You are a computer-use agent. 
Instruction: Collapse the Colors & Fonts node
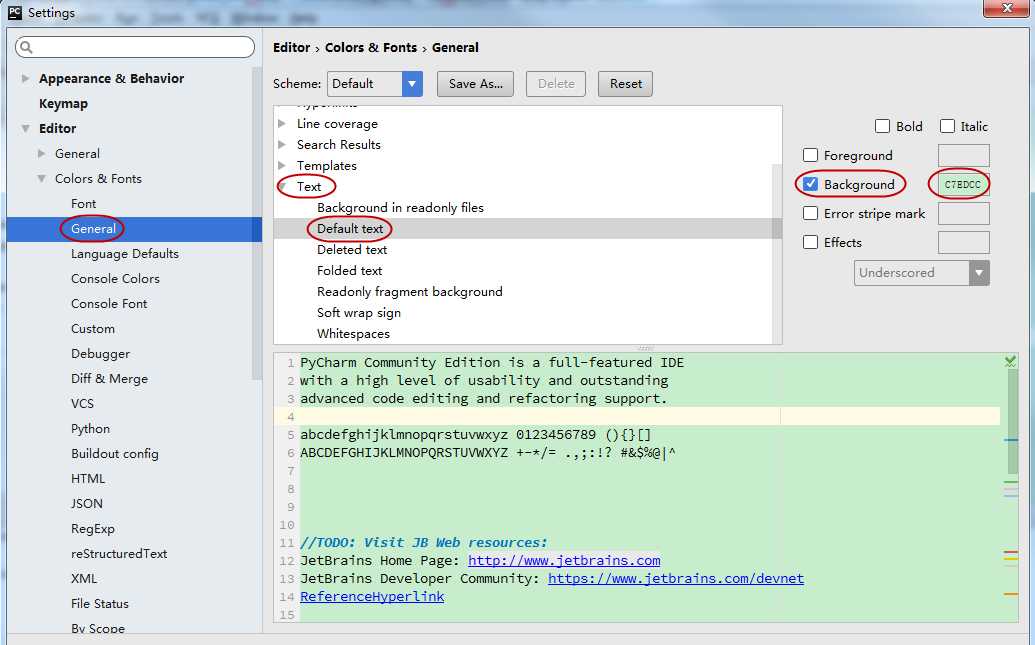(42, 178)
